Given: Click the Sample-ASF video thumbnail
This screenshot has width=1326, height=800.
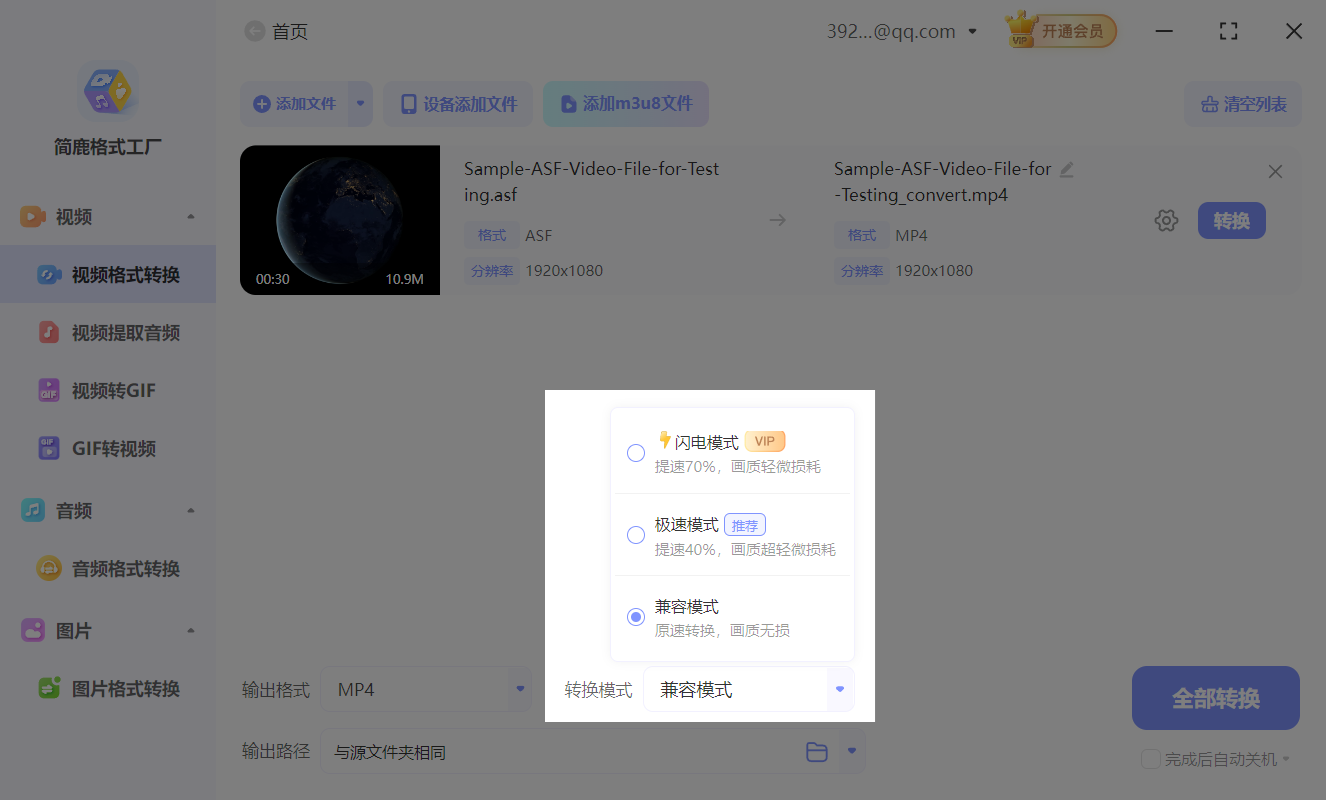Looking at the screenshot, I should click(x=339, y=220).
